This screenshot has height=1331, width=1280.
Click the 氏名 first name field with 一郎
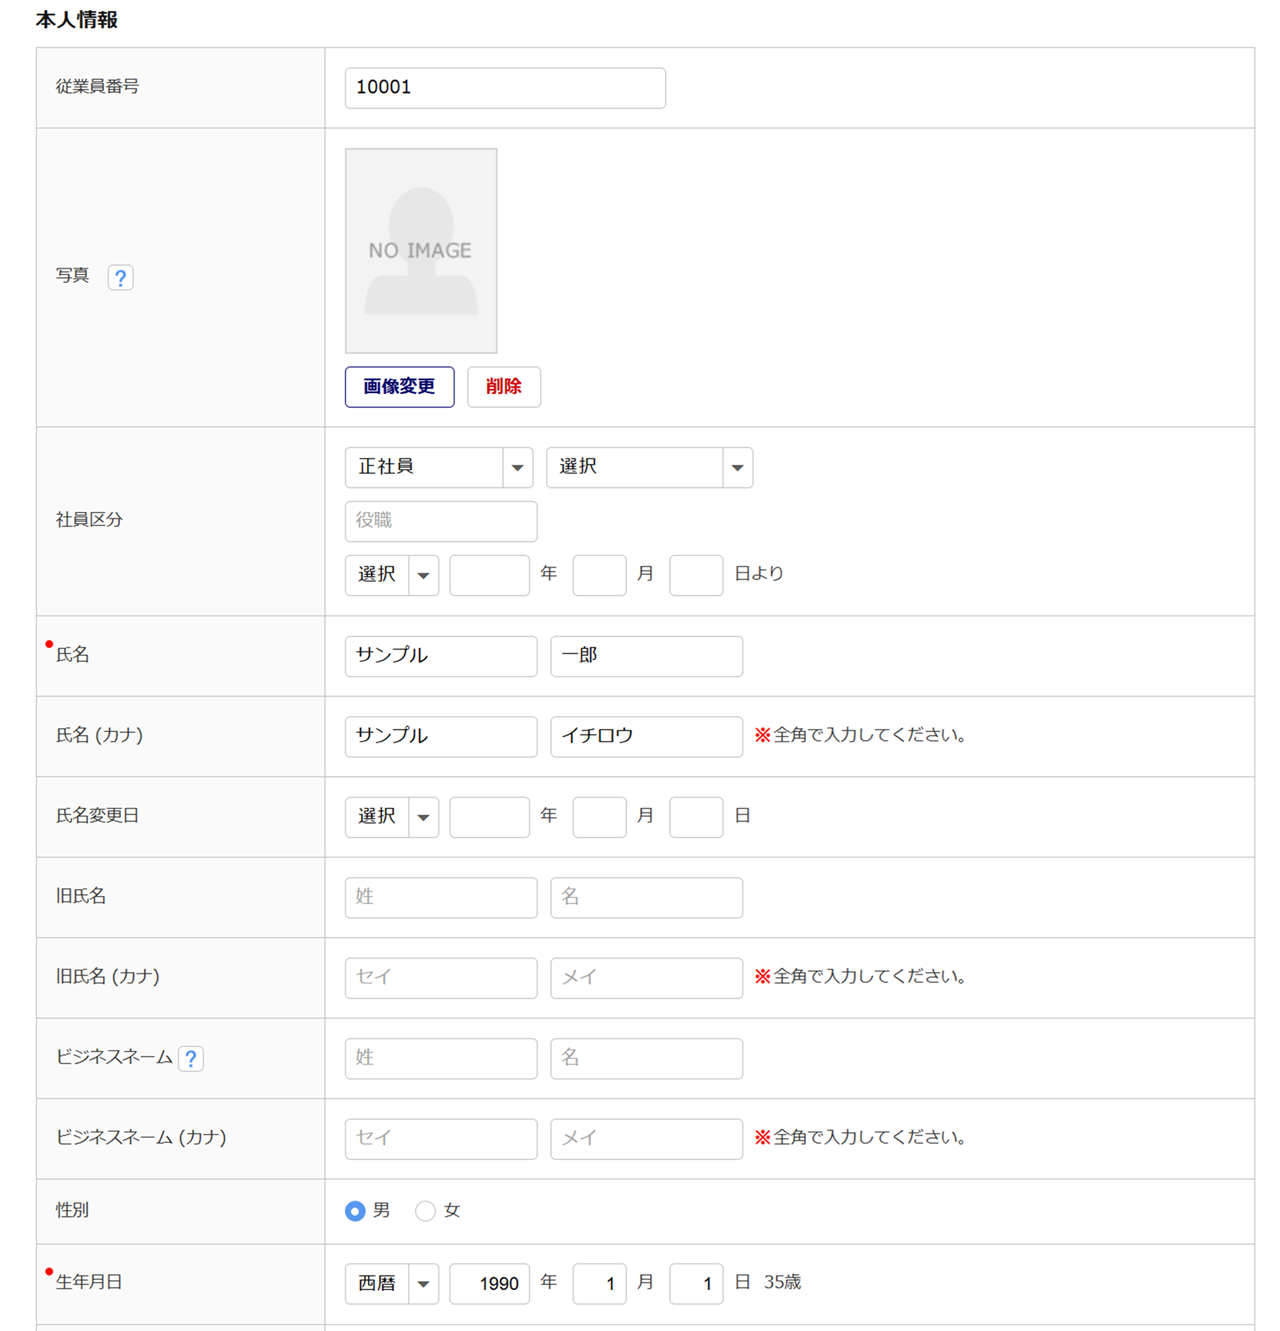coord(646,656)
